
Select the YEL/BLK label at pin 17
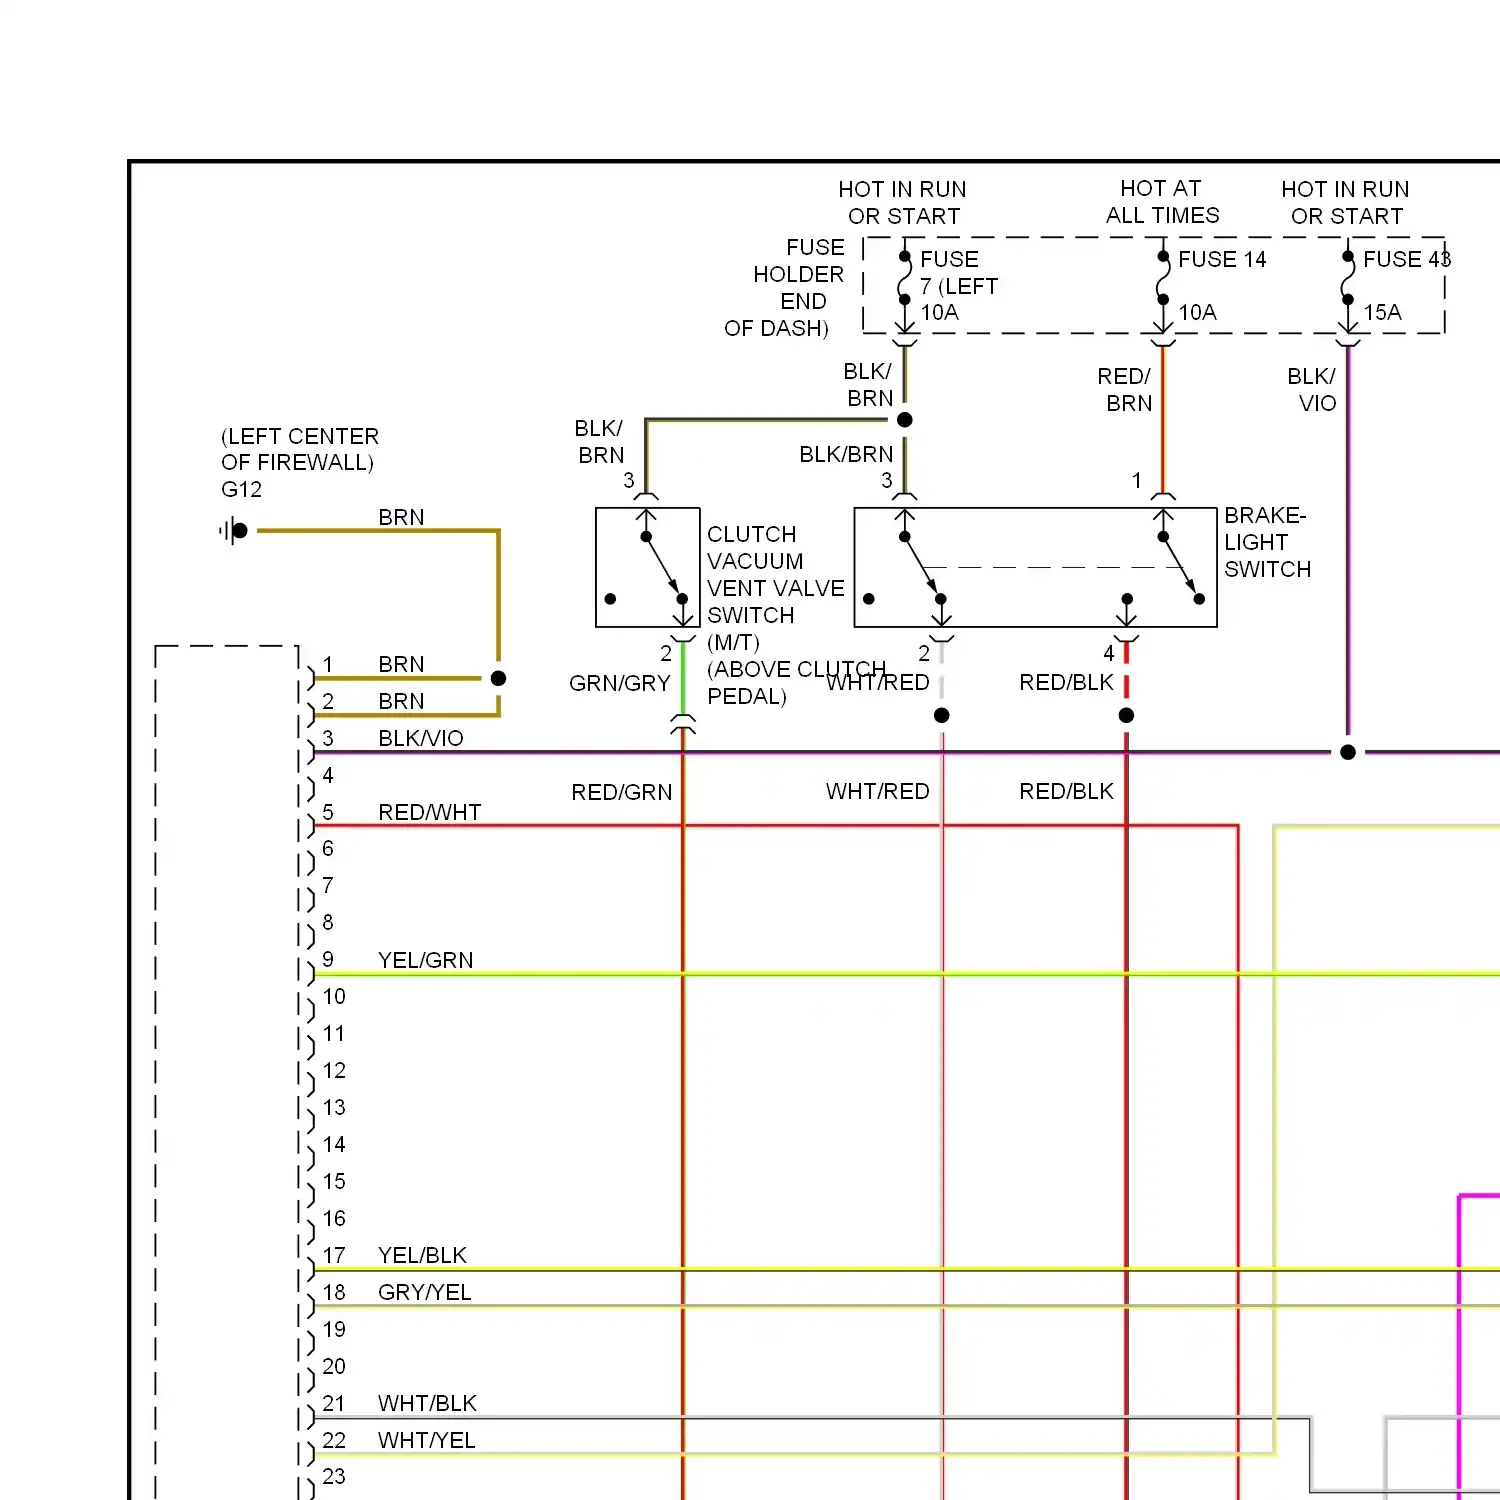(423, 1255)
